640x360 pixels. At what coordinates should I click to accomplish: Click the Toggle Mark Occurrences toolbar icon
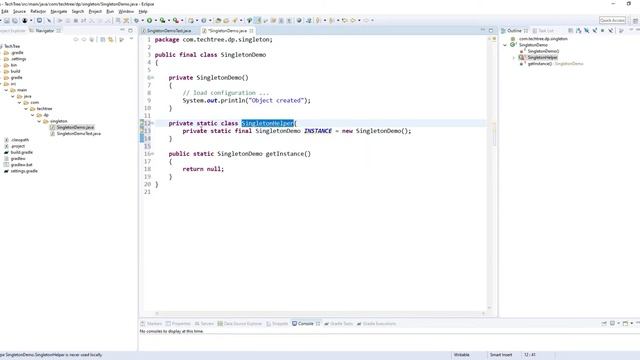point(258,20)
